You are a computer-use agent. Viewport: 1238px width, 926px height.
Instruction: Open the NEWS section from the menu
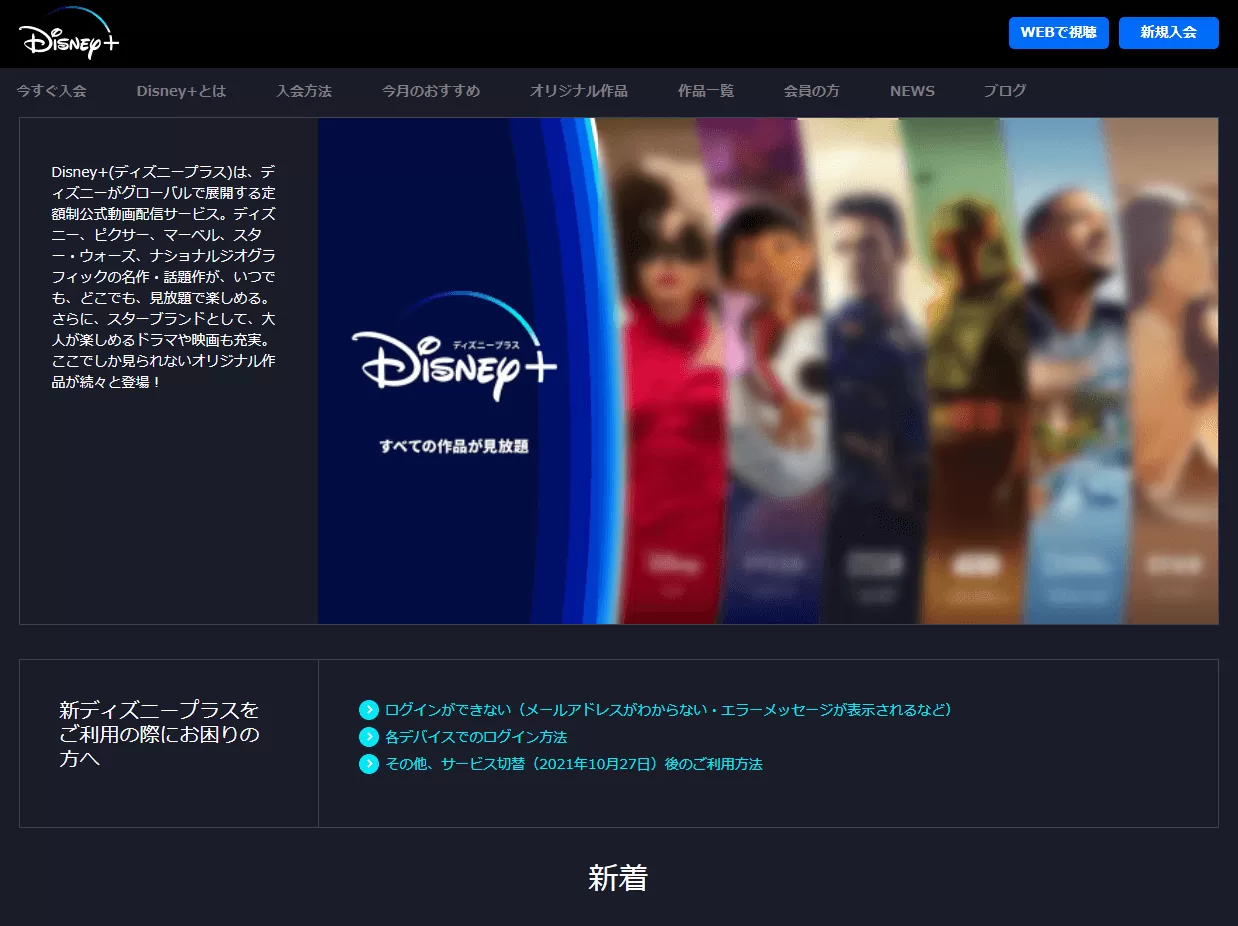911,90
